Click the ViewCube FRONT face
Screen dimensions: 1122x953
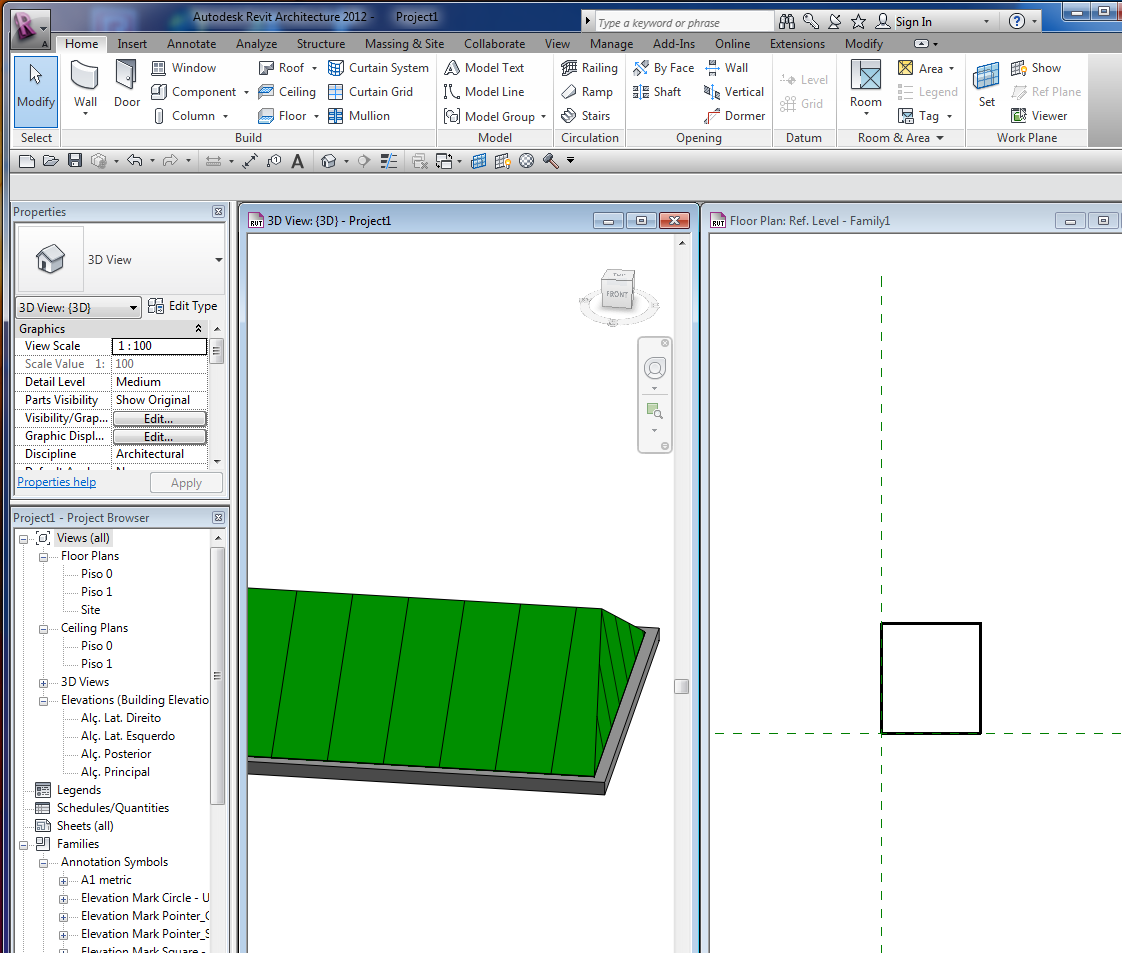click(617, 294)
